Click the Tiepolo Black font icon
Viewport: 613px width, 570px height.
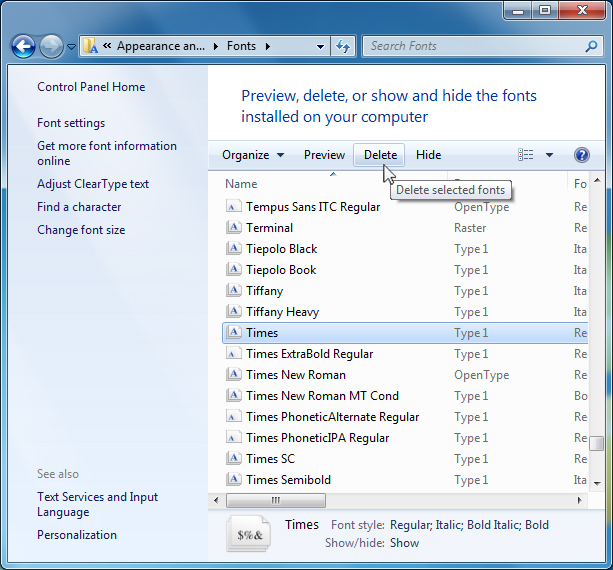tap(233, 248)
